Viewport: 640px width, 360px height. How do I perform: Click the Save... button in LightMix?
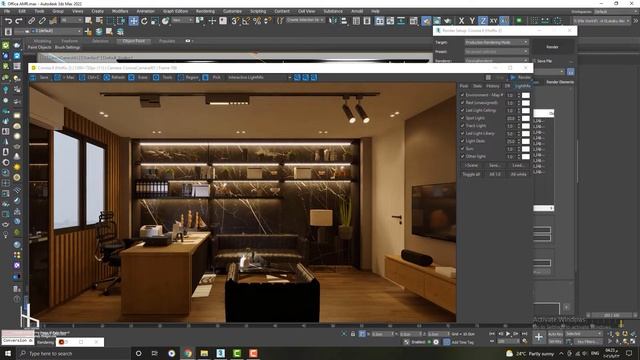[x=495, y=165]
